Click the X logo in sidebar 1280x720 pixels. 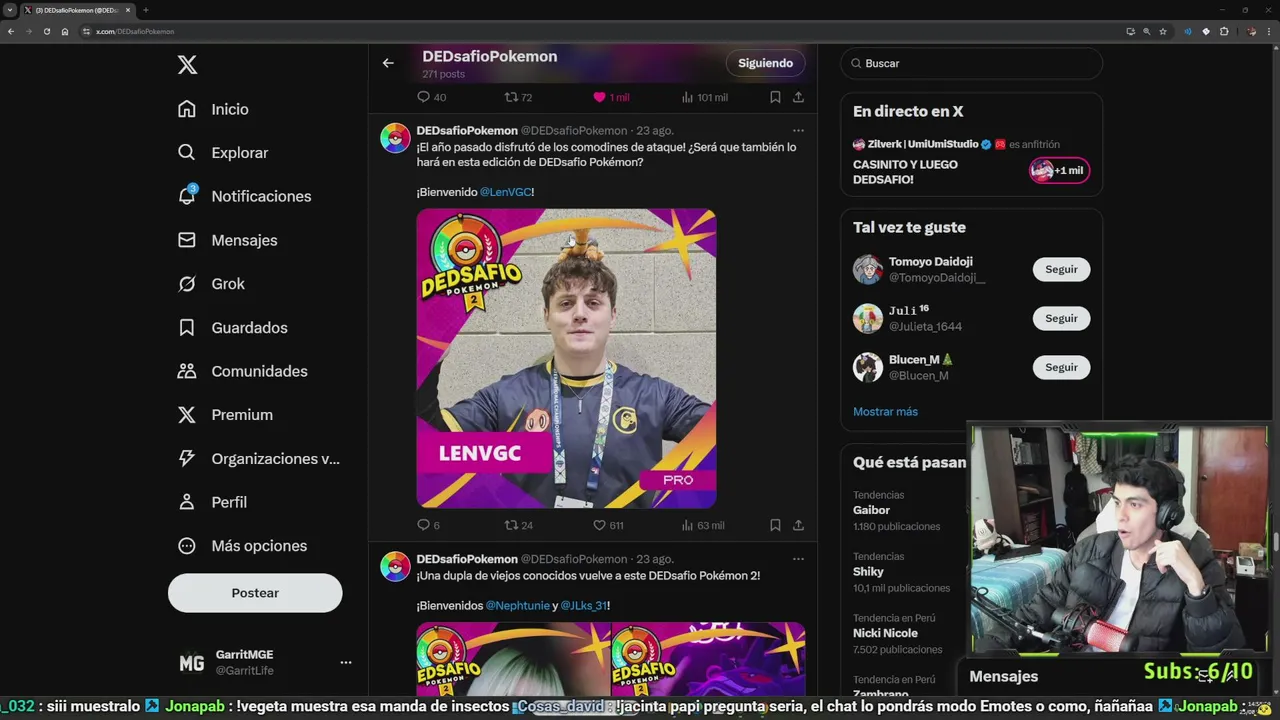pos(187,65)
